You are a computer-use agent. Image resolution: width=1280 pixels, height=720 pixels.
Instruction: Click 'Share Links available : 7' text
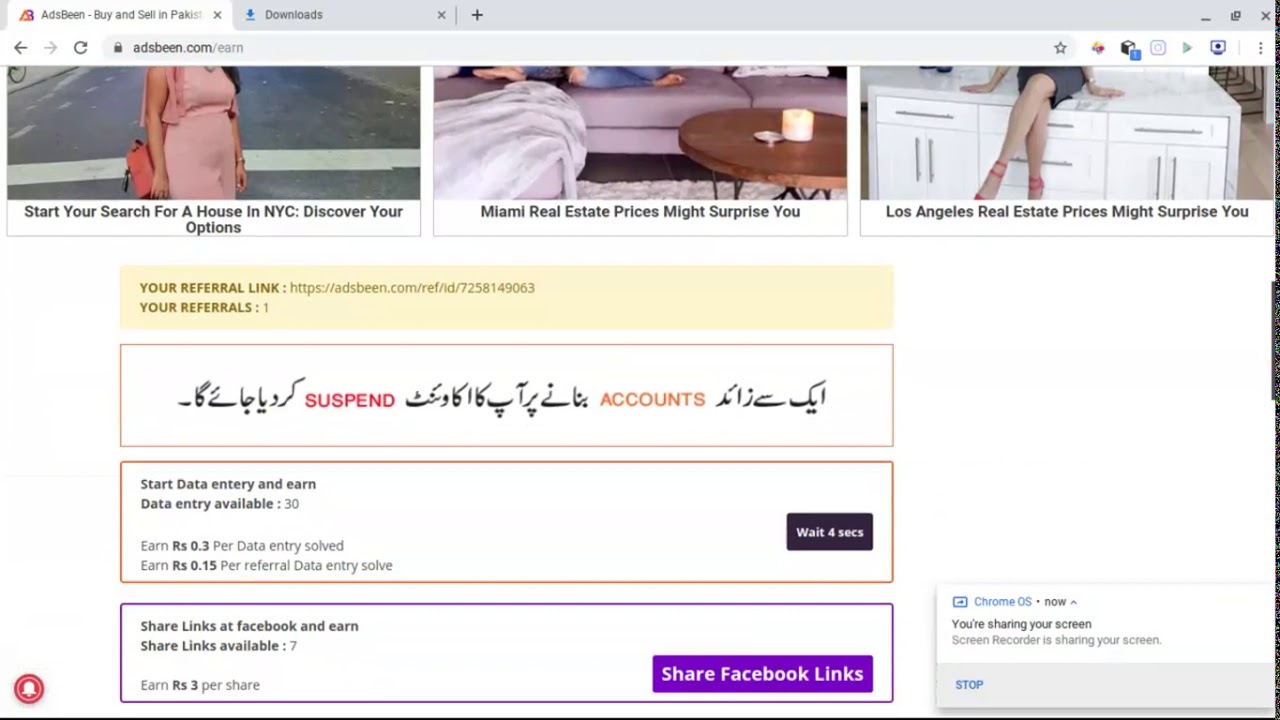219,646
